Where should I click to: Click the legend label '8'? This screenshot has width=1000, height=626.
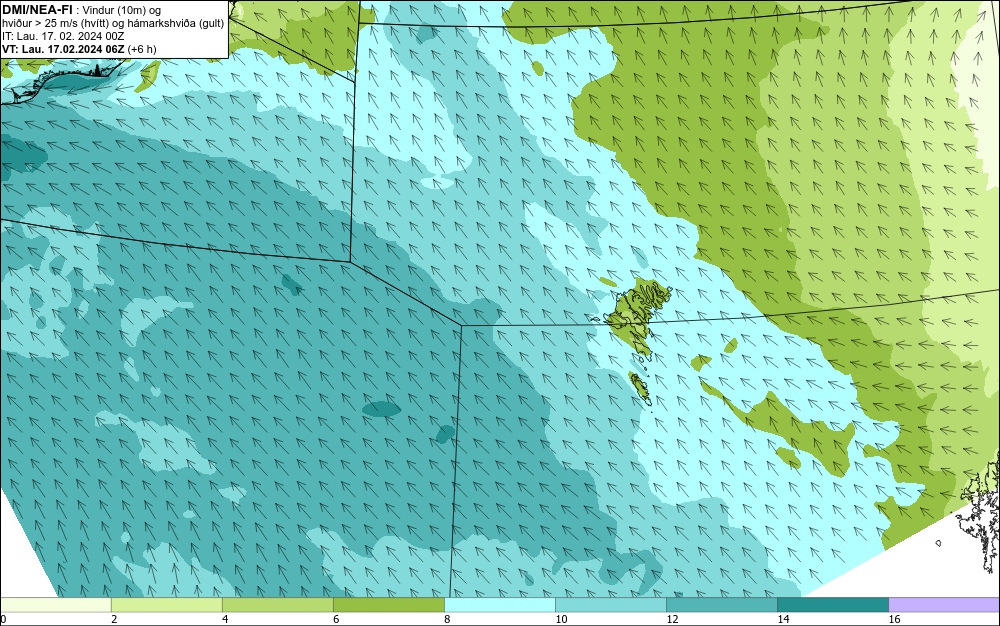pyautogui.click(x=447, y=619)
